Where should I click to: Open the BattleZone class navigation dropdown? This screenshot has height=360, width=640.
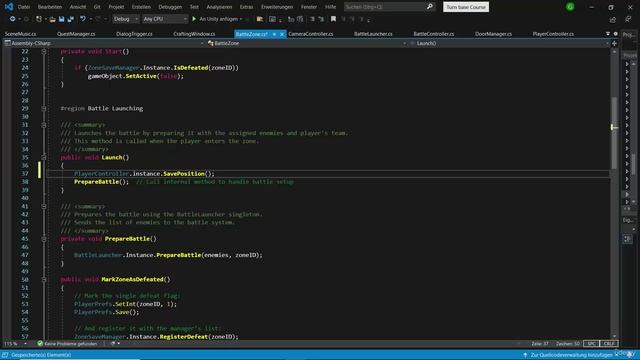[307, 43]
